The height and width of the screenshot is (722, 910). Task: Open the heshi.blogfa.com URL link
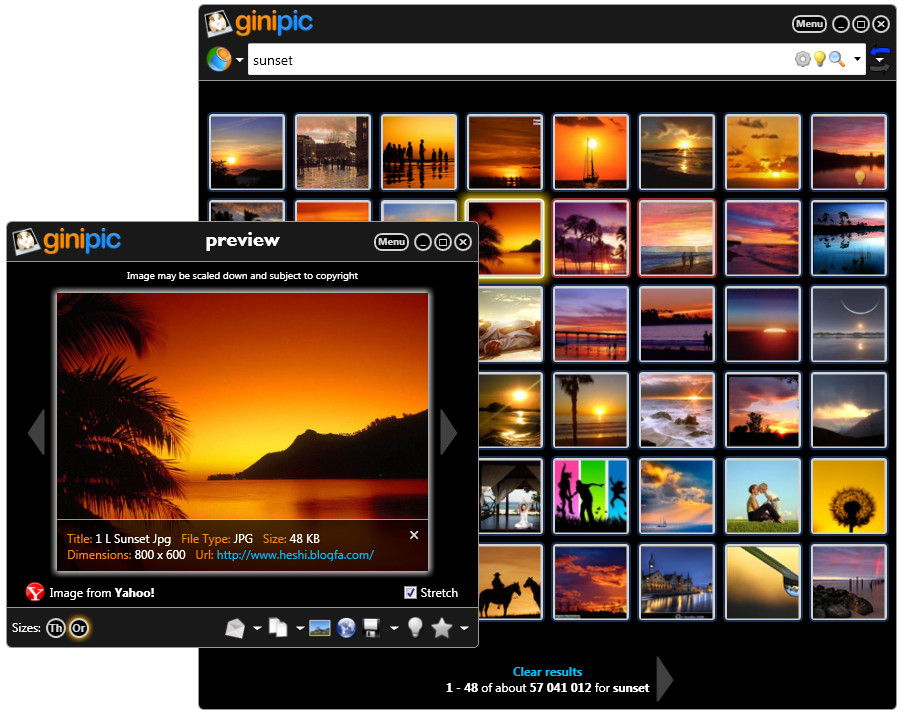tap(295, 555)
